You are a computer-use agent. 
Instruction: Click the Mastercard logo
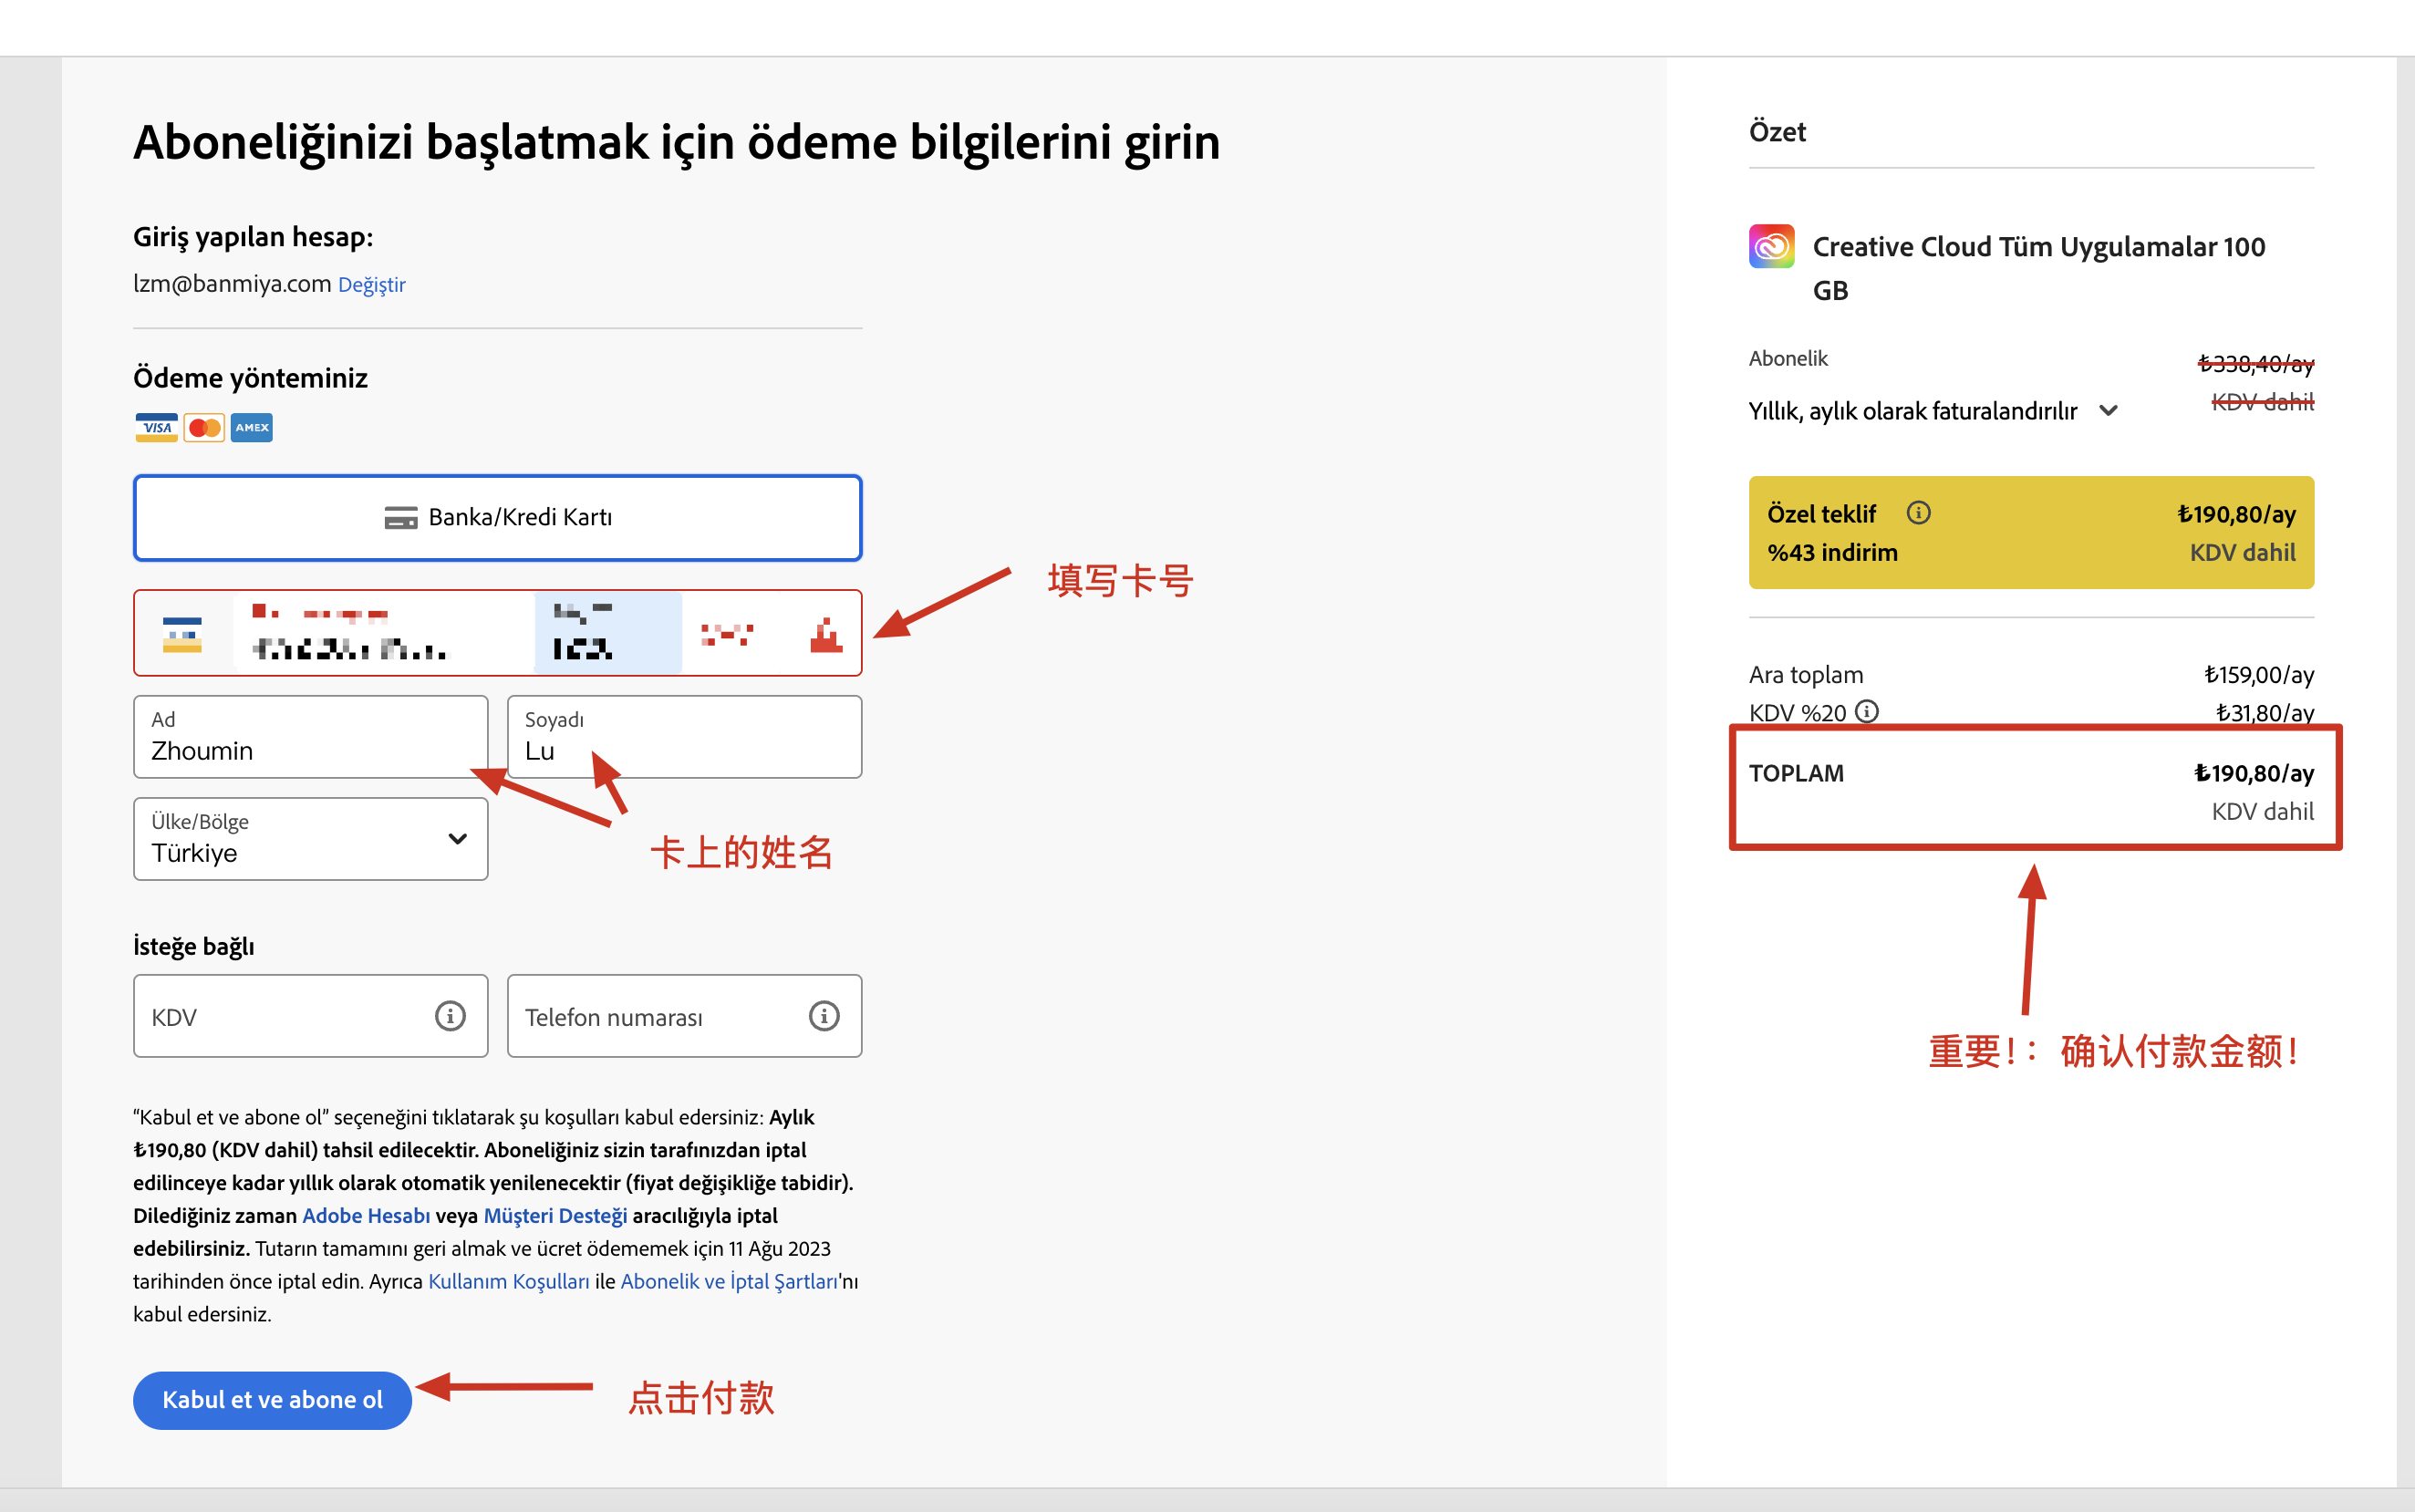[204, 428]
